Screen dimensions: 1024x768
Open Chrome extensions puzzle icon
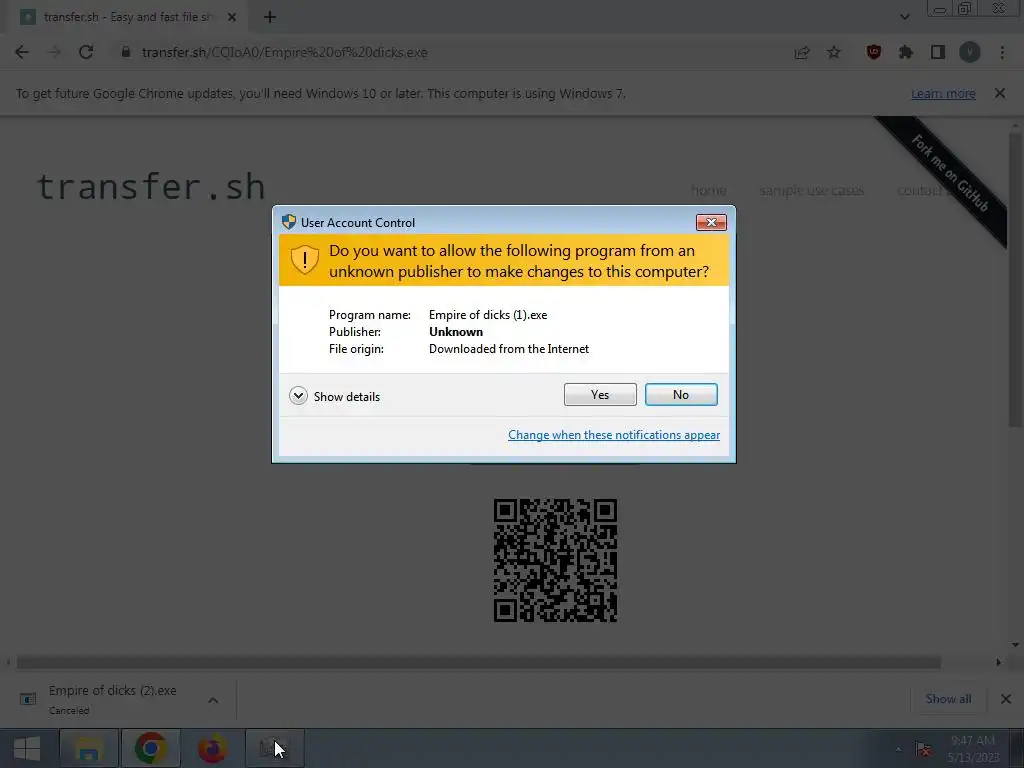click(x=906, y=52)
